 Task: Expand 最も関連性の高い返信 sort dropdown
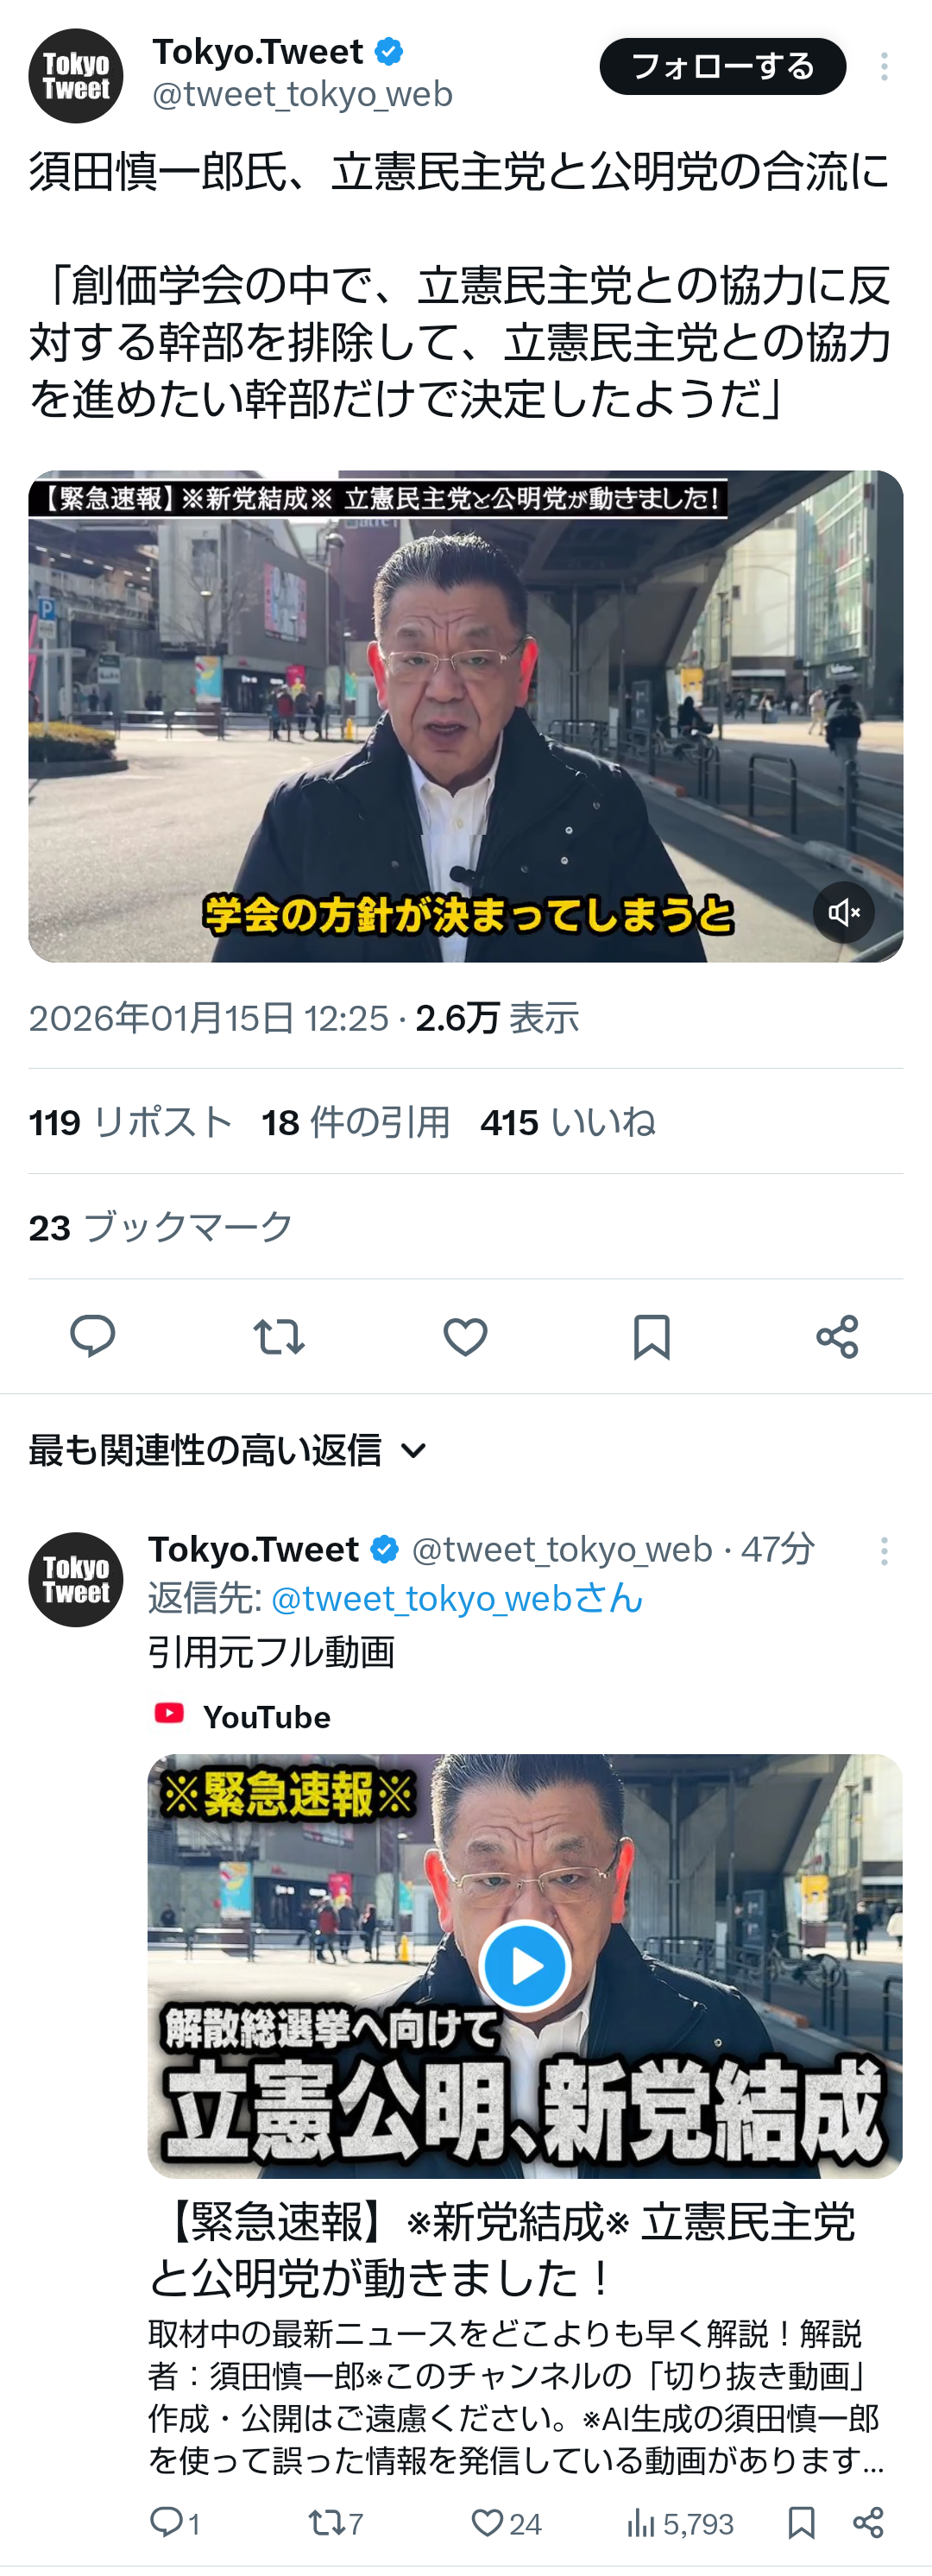pyautogui.click(x=228, y=1450)
